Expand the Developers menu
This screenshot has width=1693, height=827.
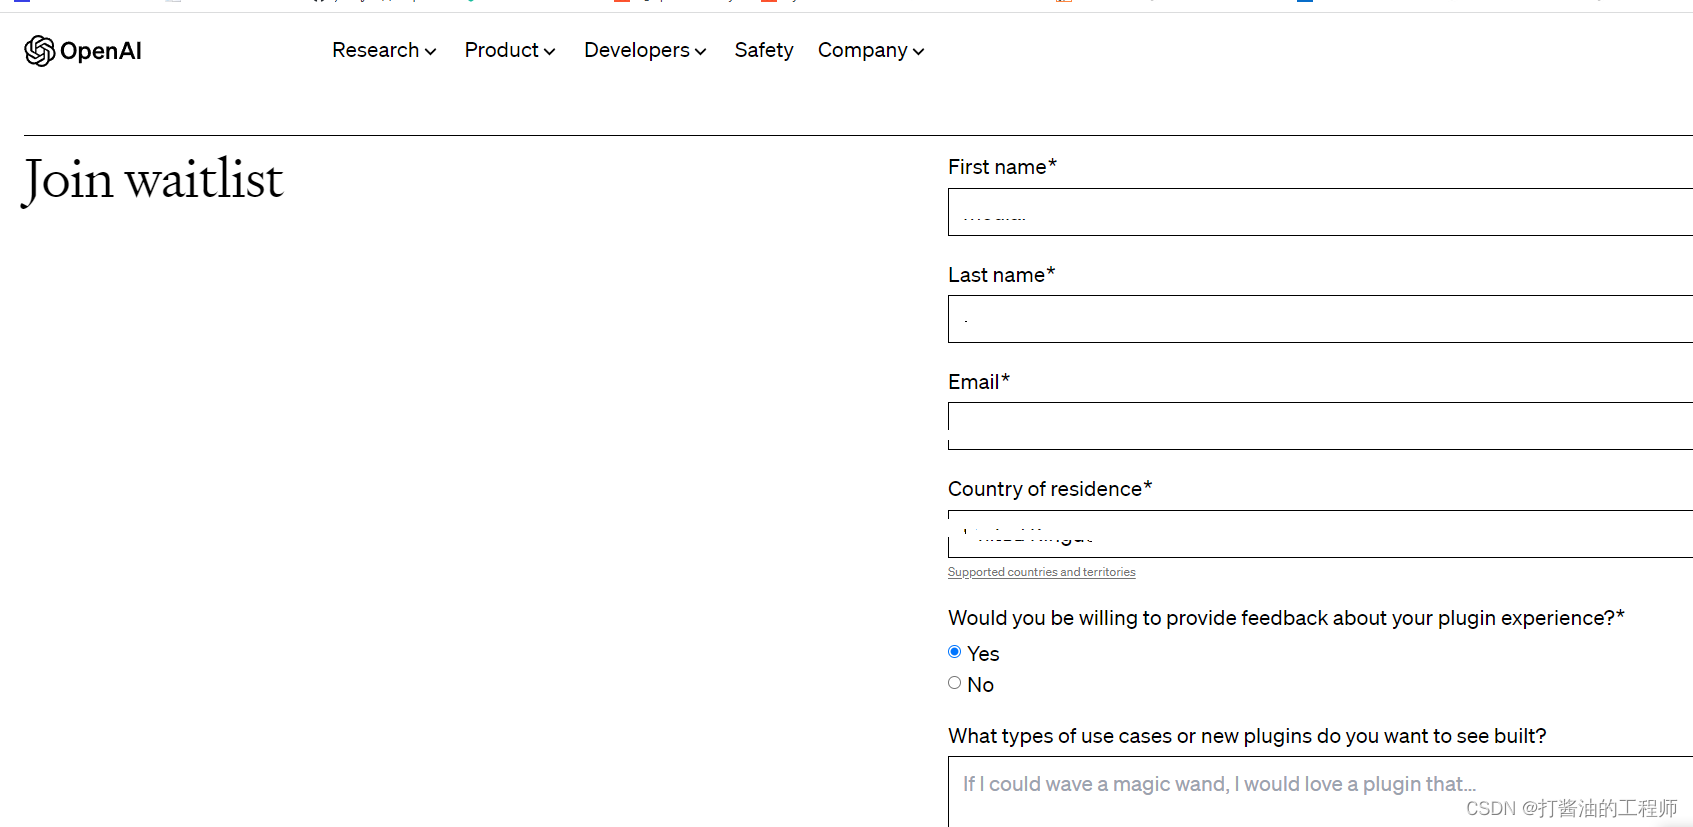tap(645, 50)
